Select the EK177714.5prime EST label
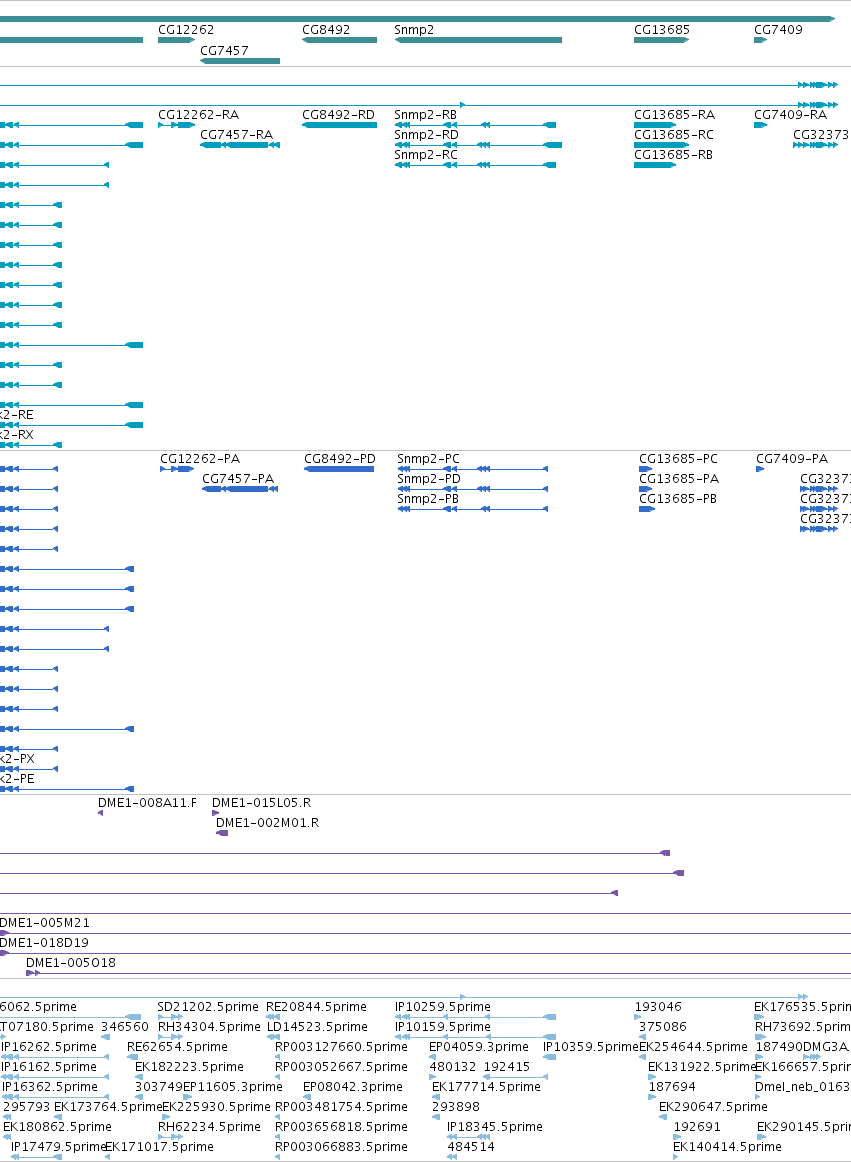 coord(486,1086)
